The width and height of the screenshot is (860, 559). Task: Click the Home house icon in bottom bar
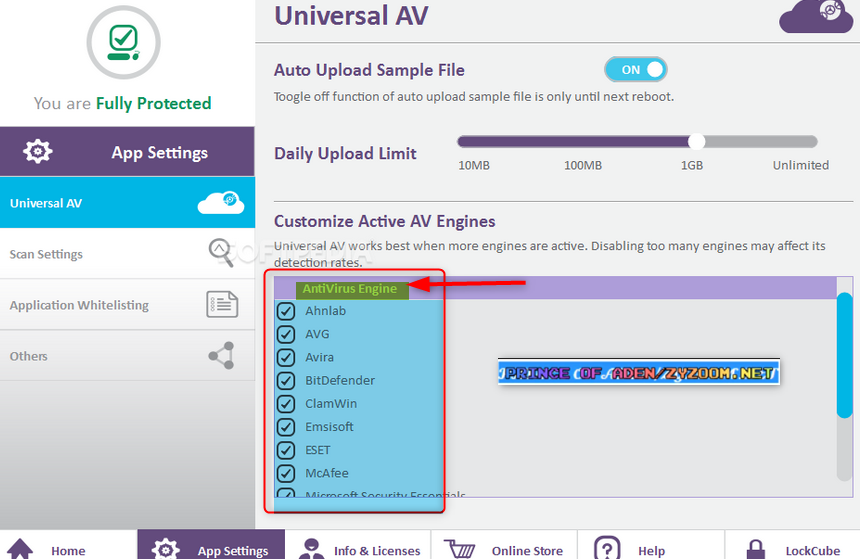tap(21, 549)
